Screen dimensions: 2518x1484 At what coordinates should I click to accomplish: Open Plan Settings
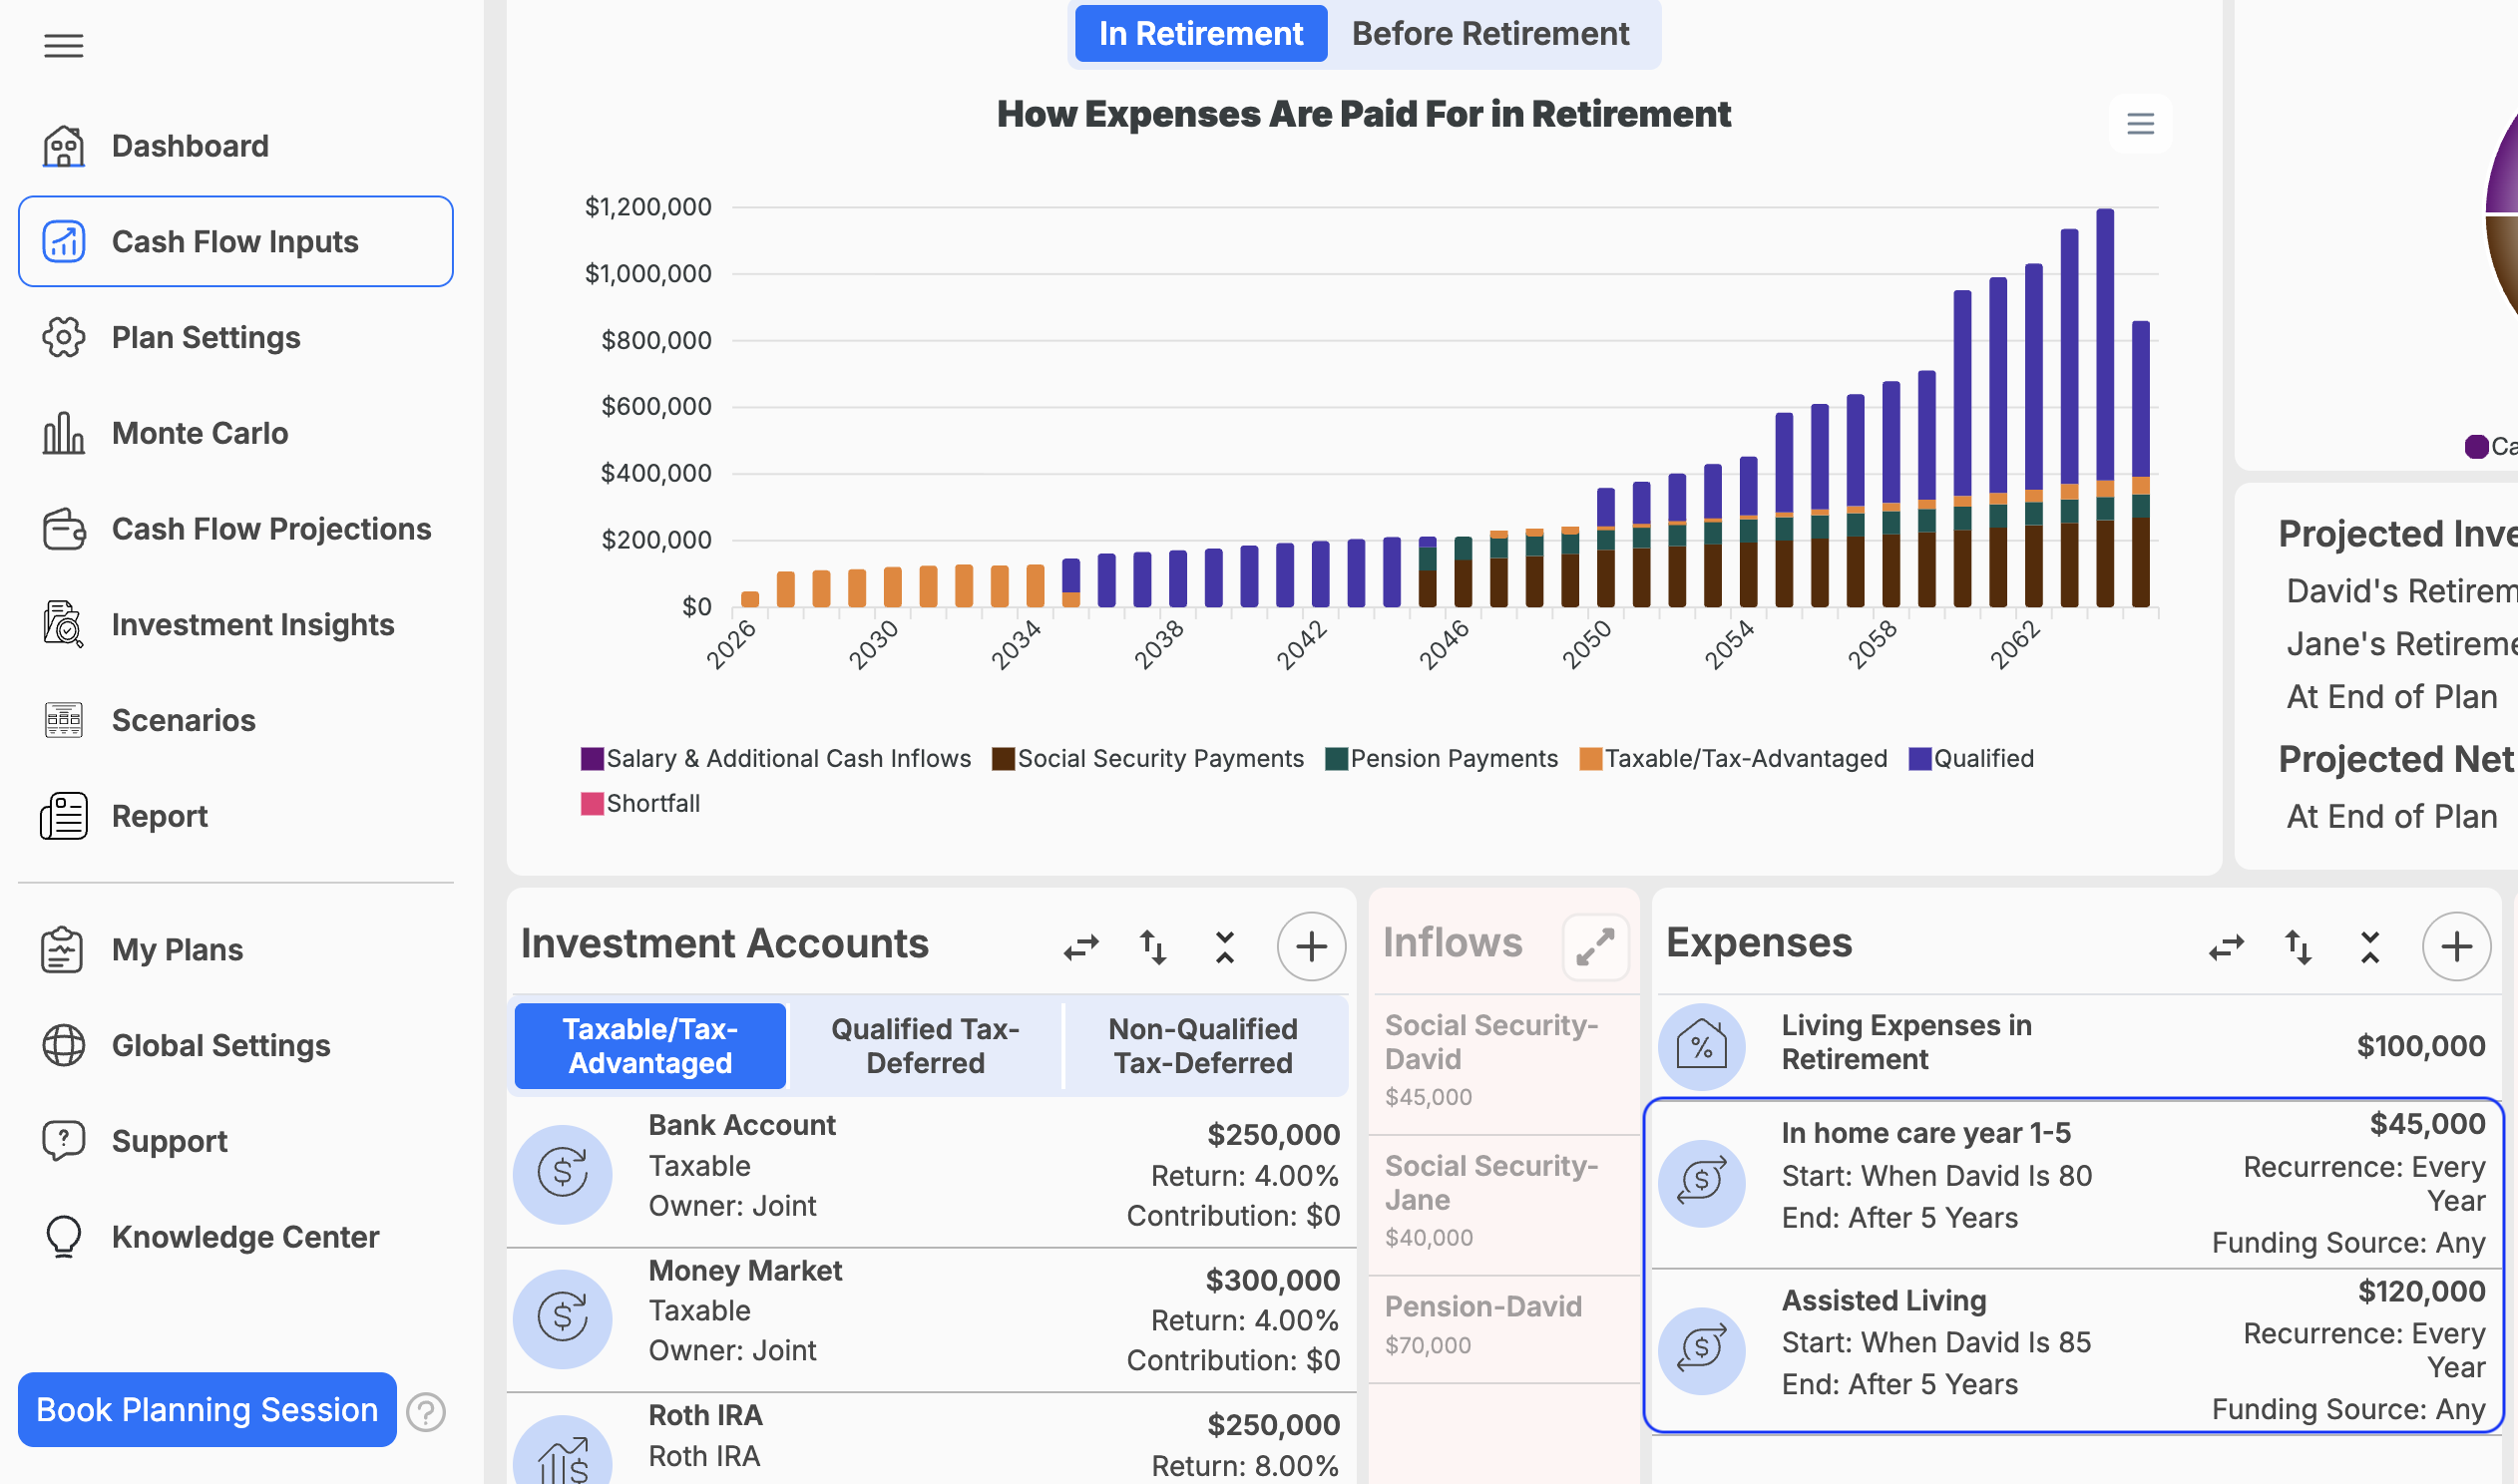pyautogui.click(x=235, y=337)
